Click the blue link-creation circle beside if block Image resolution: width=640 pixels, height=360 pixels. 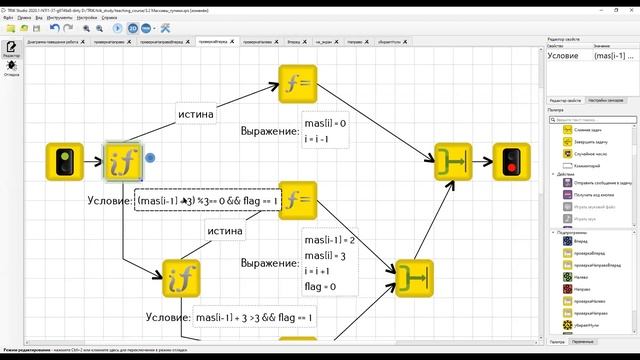(x=150, y=158)
